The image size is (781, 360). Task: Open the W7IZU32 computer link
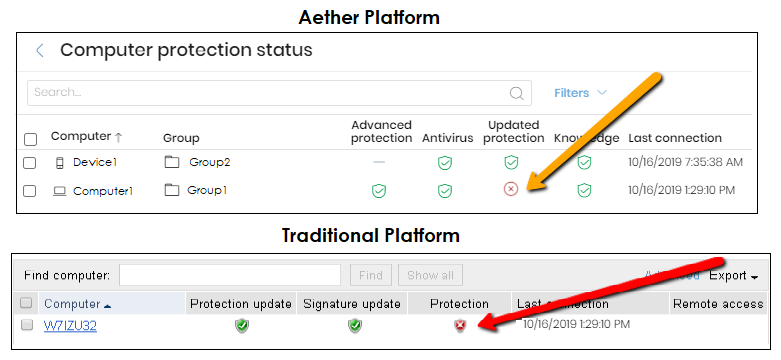[70, 326]
